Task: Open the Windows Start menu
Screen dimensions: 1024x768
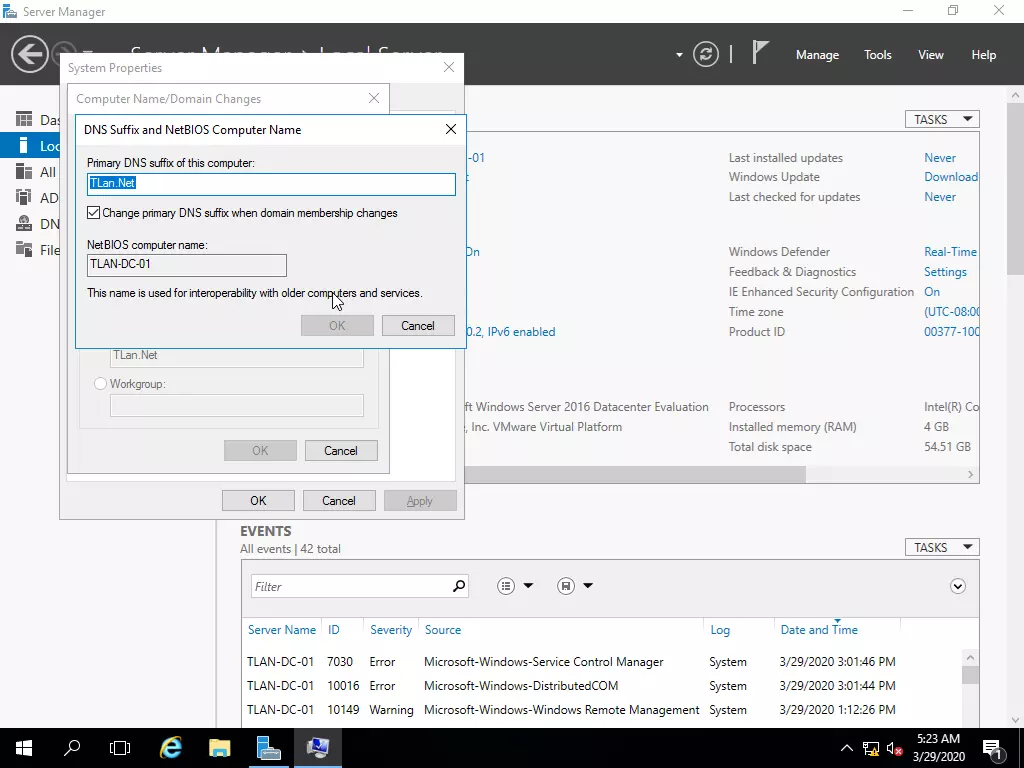Action: tap(24, 748)
